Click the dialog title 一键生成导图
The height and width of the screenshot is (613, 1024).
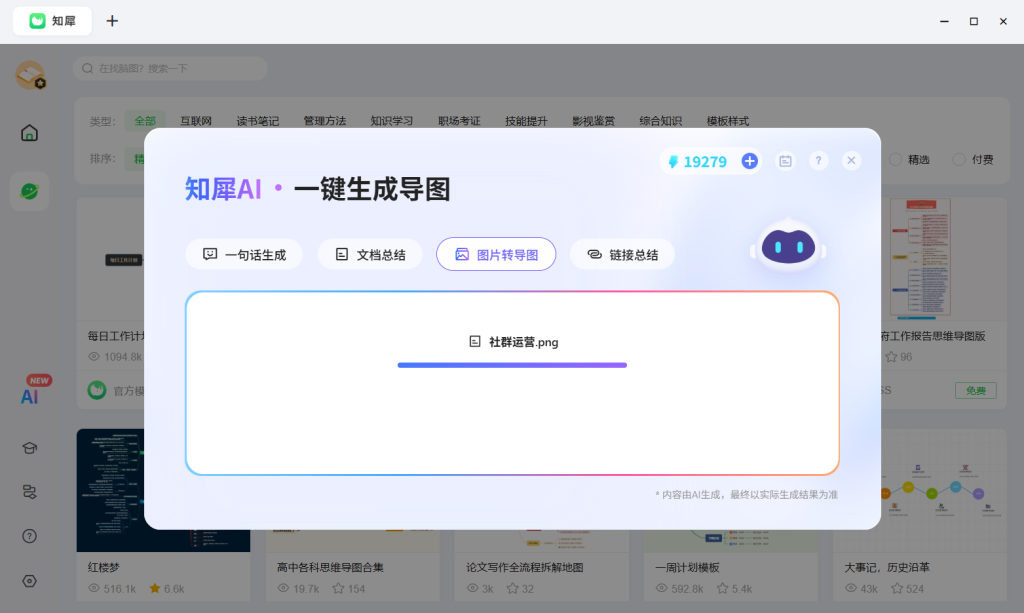[x=372, y=189]
